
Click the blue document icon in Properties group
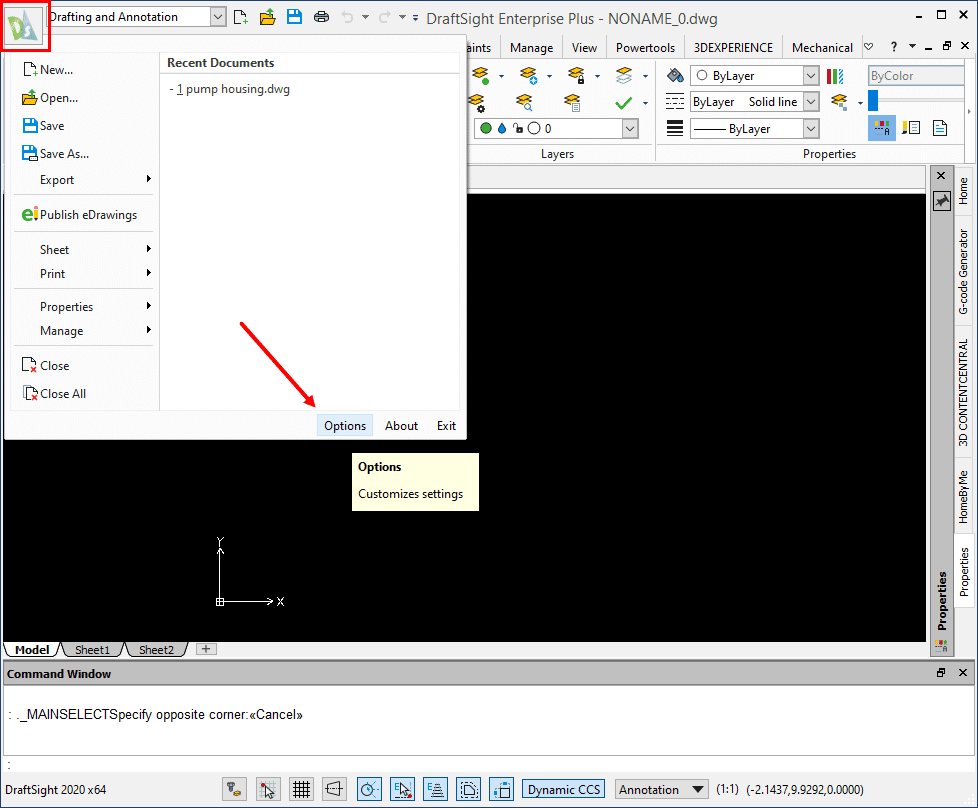pos(940,128)
